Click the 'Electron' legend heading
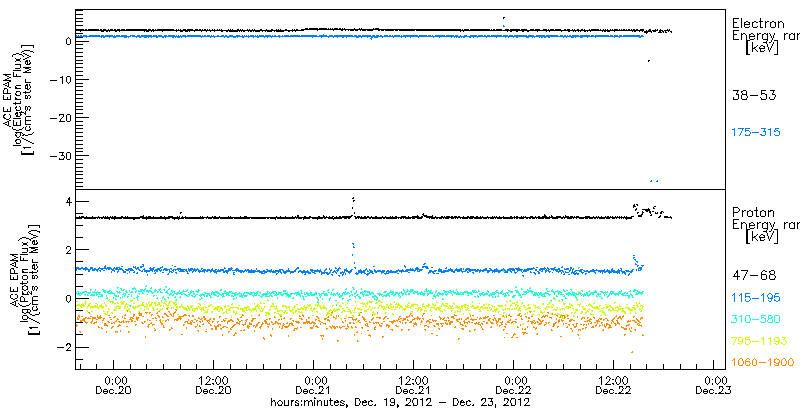This screenshot has width=800, height=410. (x=758, y=23)
